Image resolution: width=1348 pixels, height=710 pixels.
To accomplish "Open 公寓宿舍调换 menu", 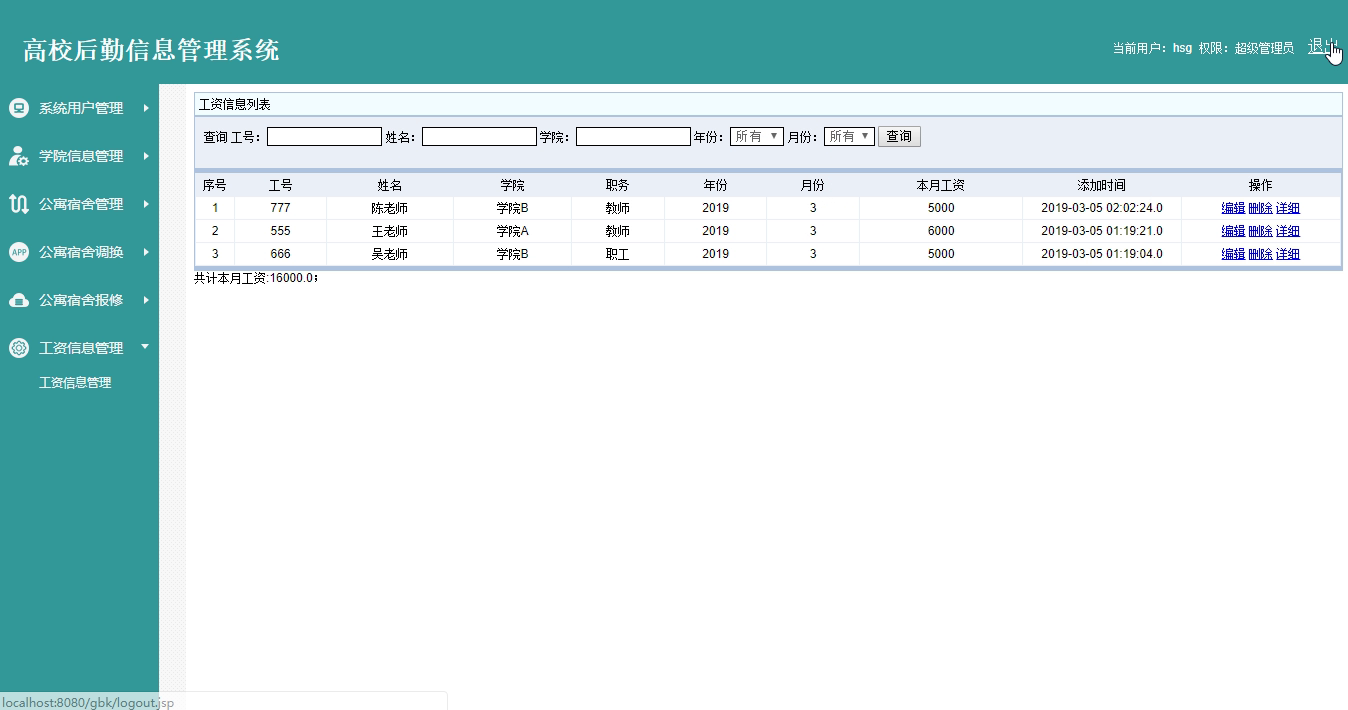I will coord(81,252).
